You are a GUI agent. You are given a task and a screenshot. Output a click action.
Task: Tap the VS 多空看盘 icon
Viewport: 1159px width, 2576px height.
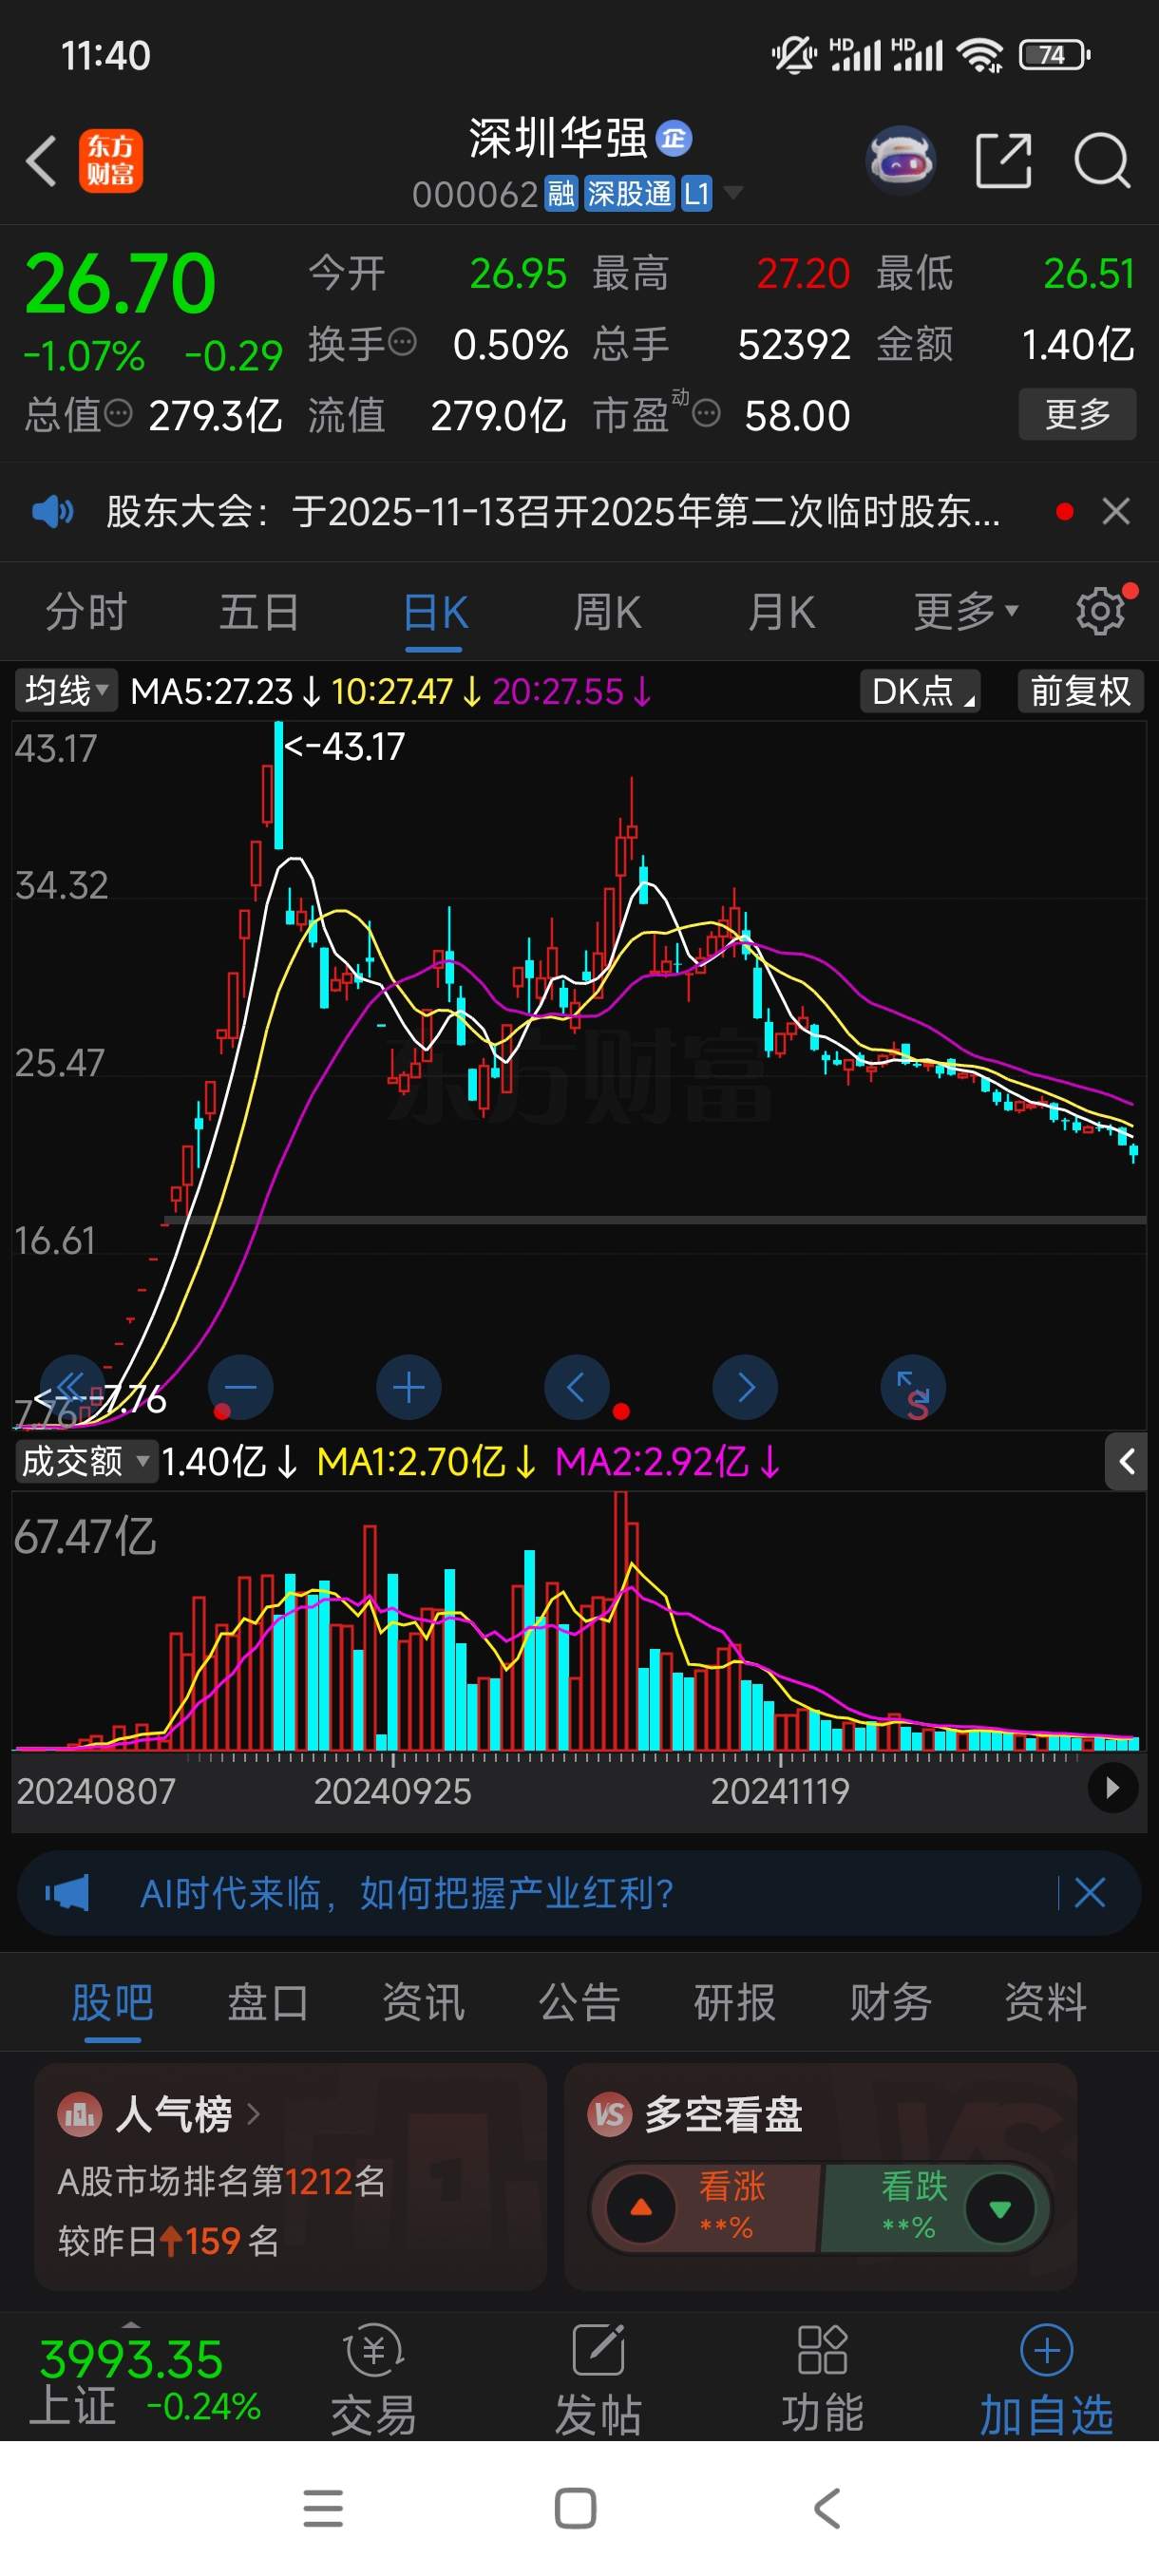pyautogui.click(x=609, y=2115)
